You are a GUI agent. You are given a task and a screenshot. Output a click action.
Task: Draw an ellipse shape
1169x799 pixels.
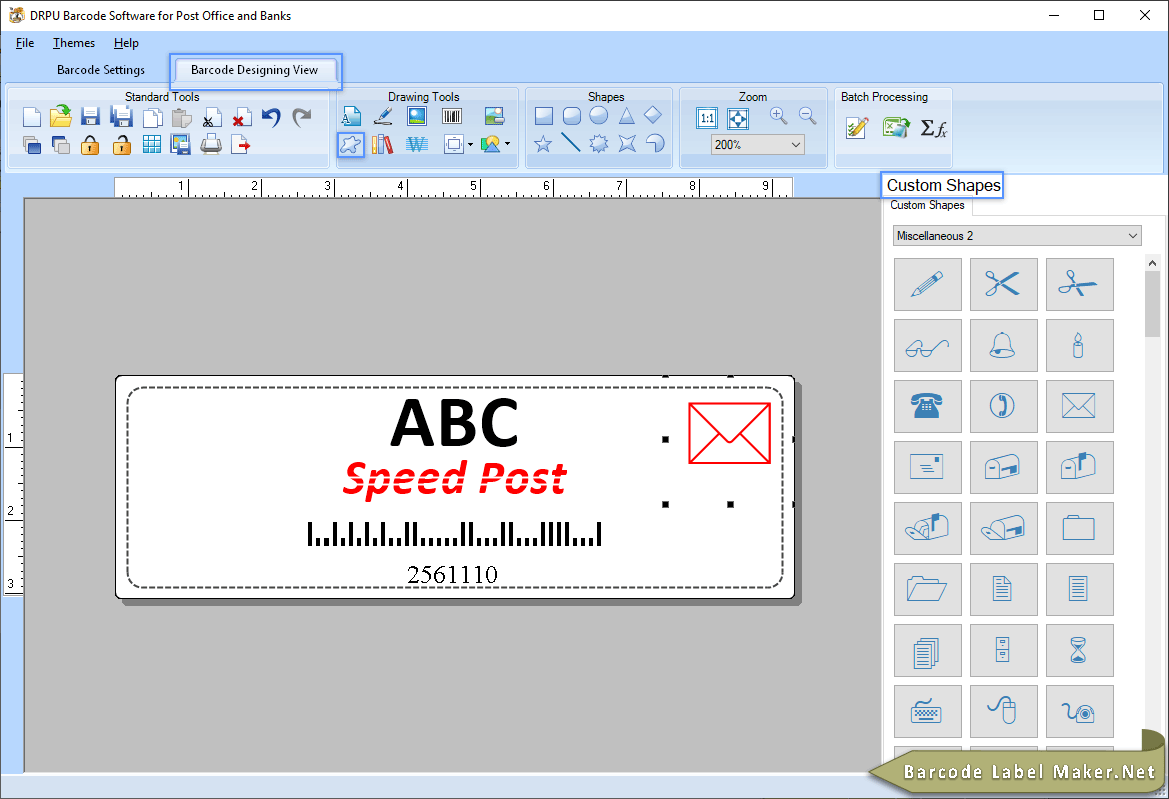[x=599, y=116]
